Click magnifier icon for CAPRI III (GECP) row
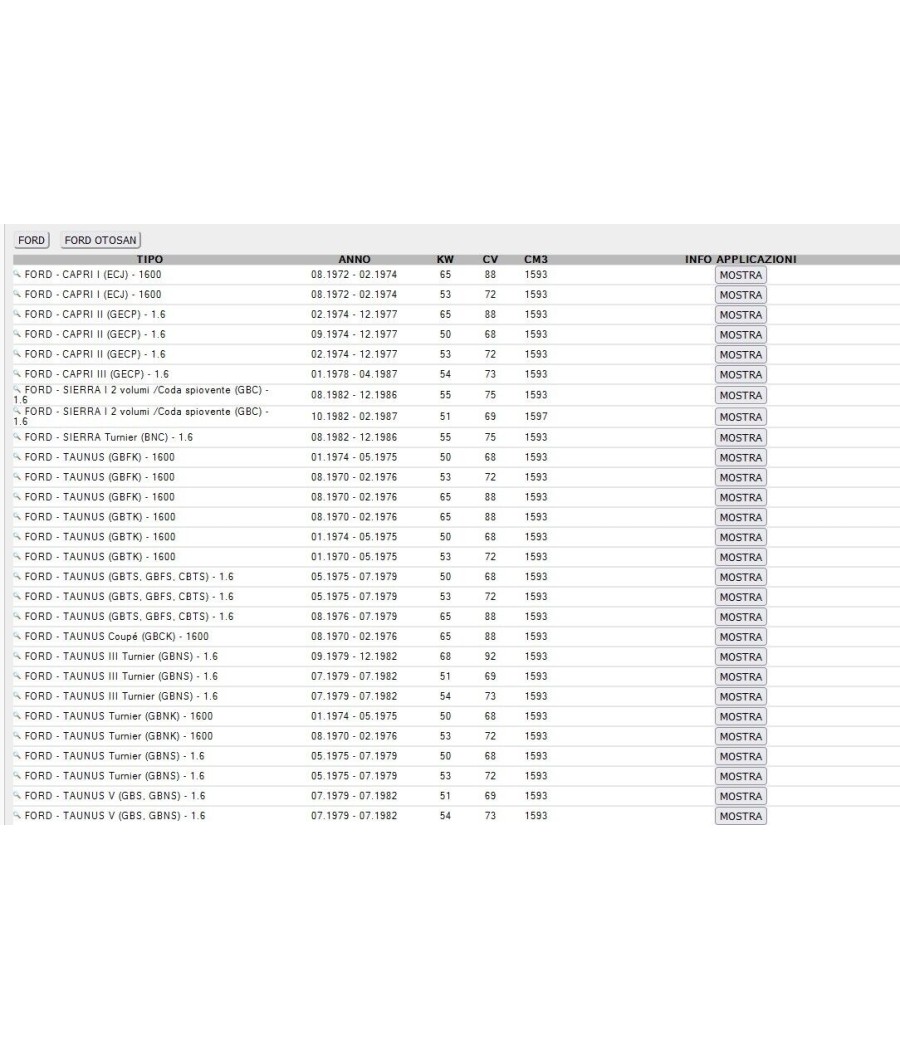 point(17,374)
